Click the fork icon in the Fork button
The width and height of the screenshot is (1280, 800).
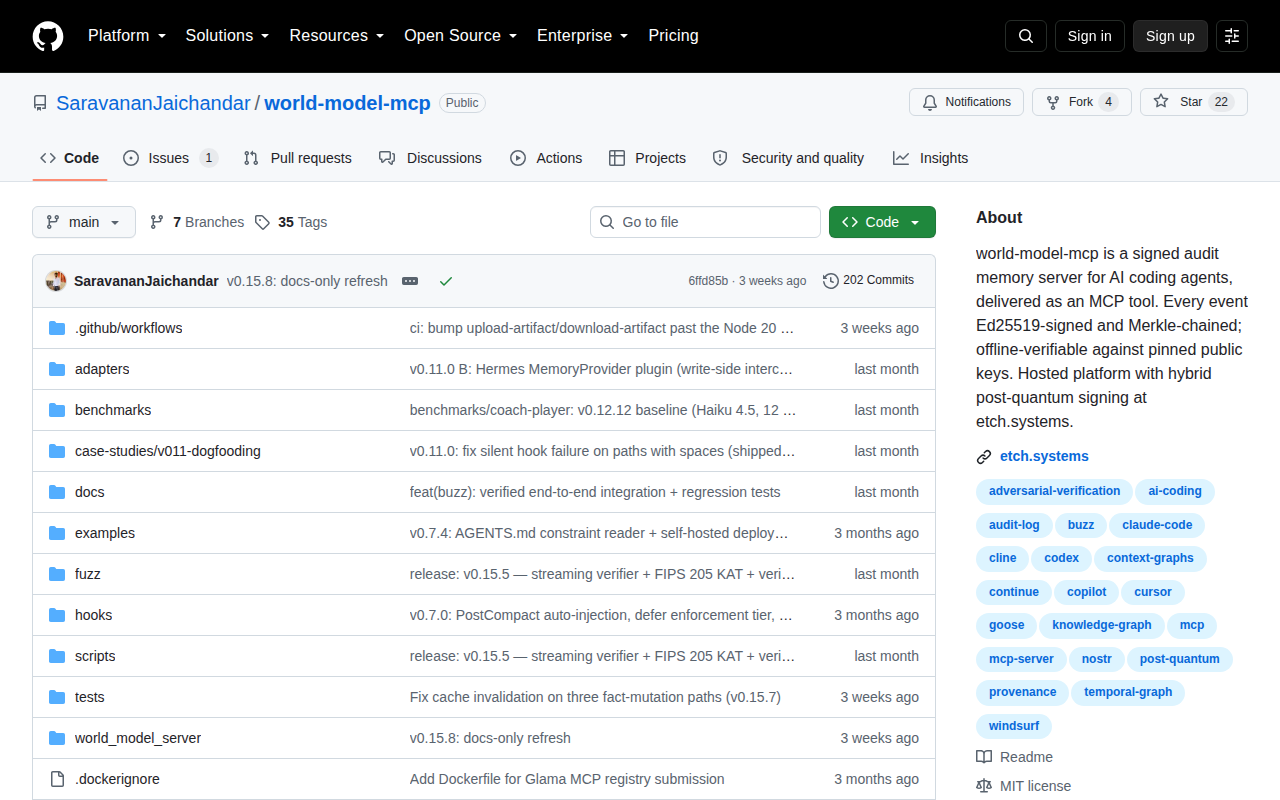click(1053, 102)
